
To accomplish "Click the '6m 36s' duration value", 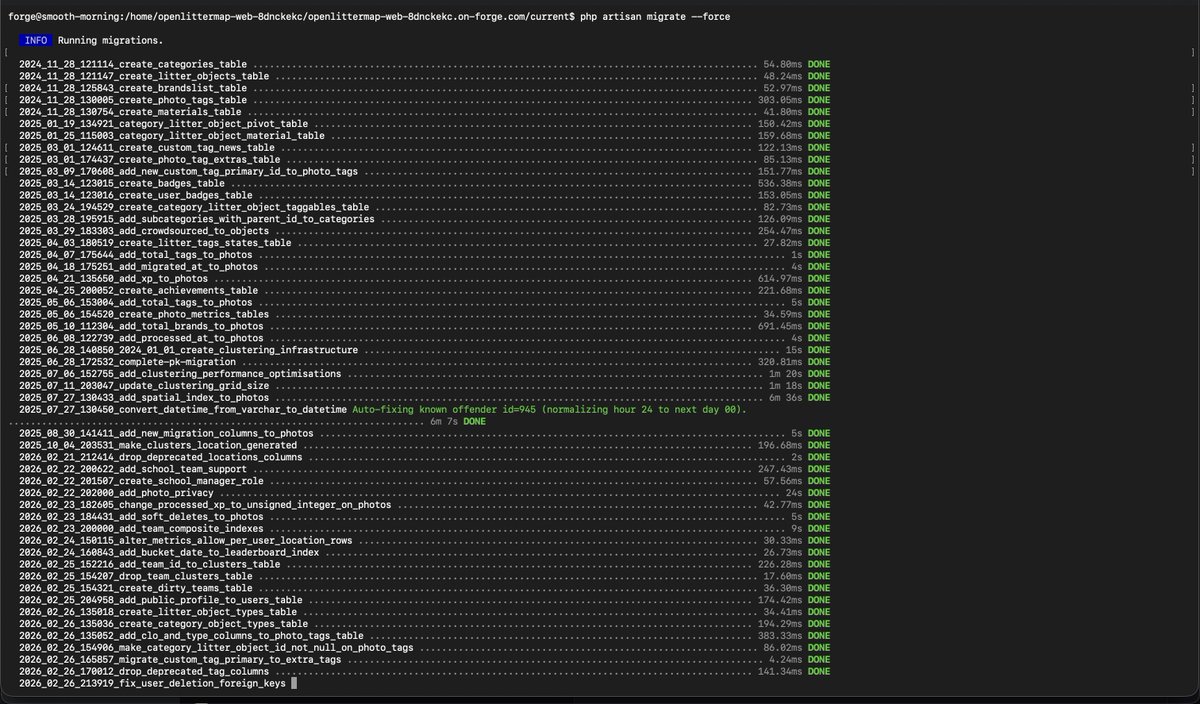I will tap(788, 398).
